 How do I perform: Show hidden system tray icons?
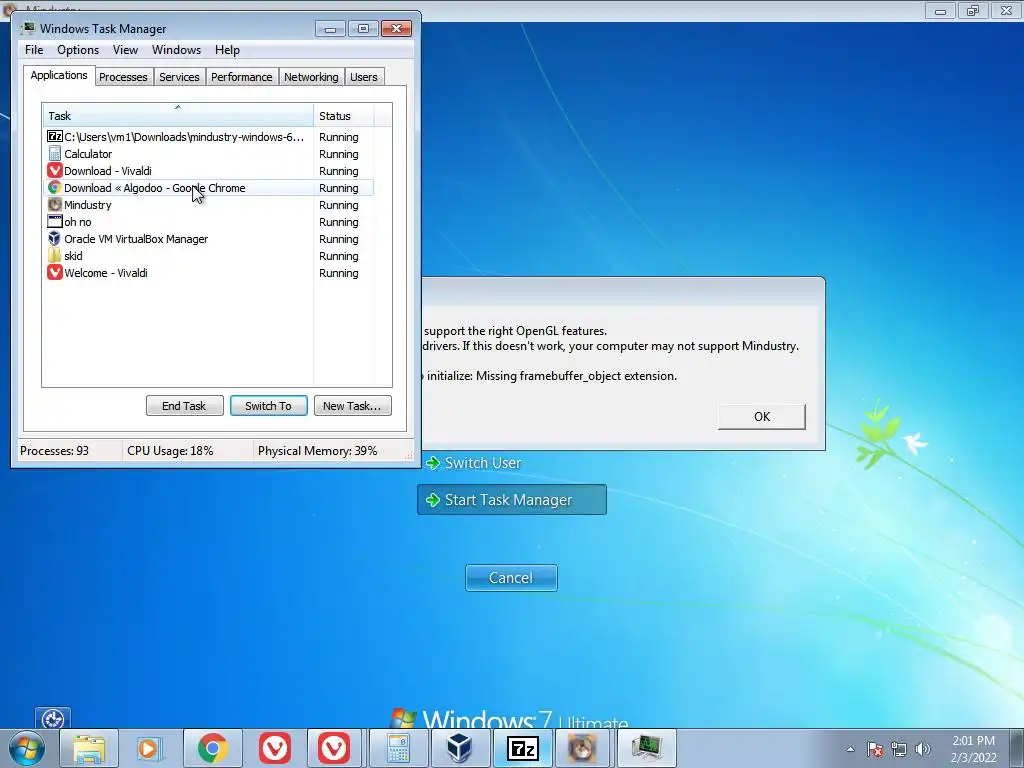tap(850, 750)
